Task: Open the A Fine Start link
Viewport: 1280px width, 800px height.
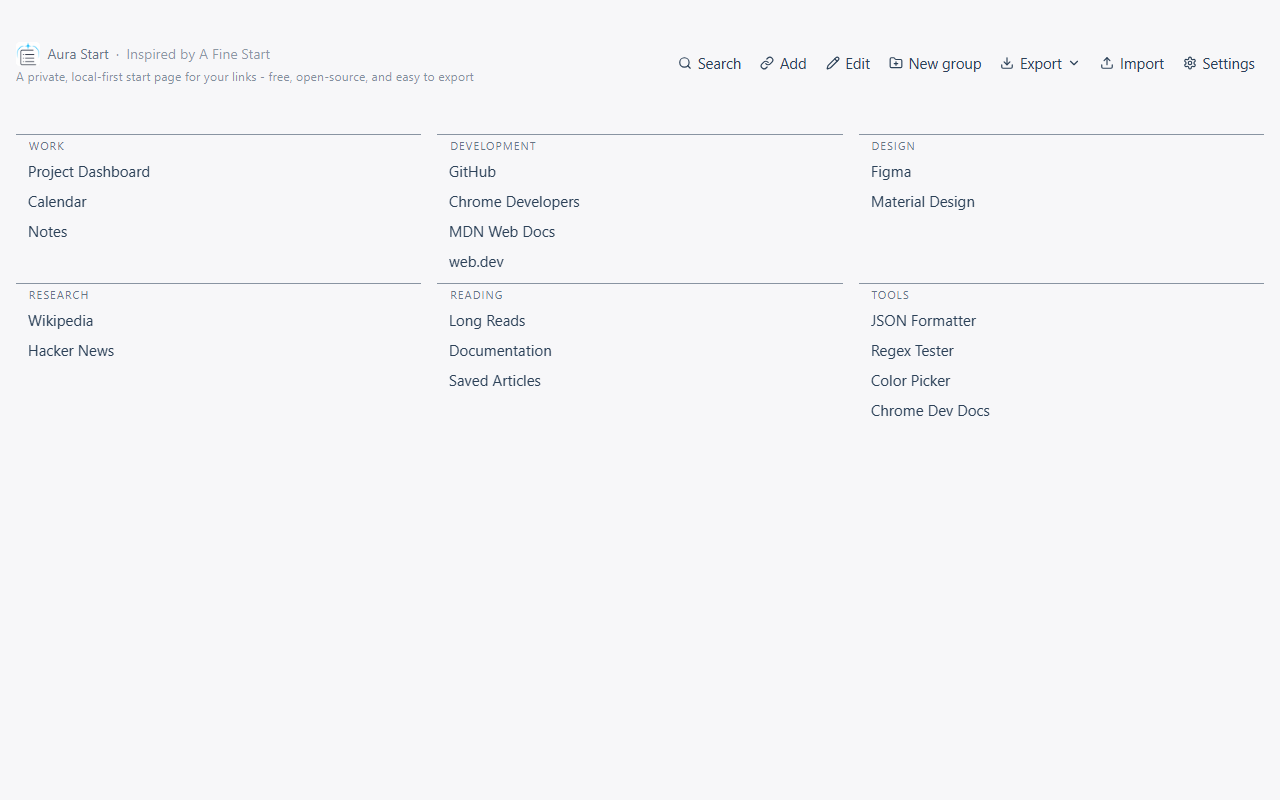Action: click(235, 55)
